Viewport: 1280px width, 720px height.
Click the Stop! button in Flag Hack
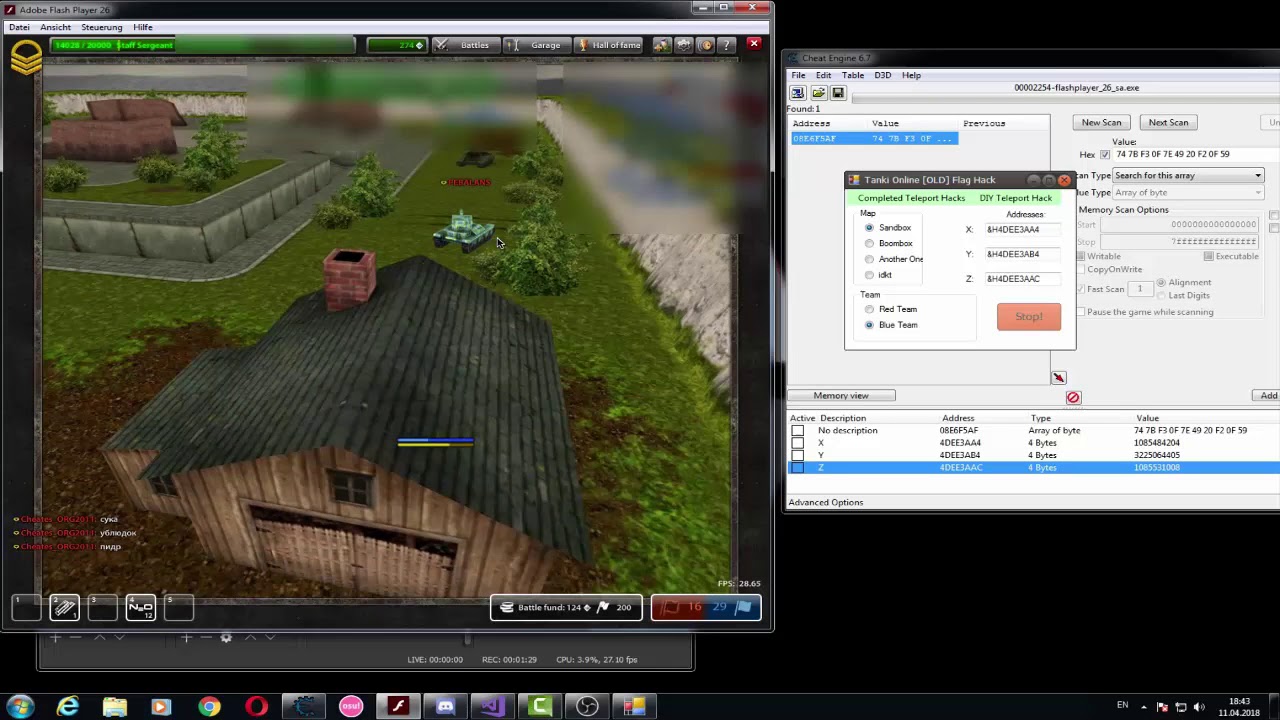tap(1029, 317)
